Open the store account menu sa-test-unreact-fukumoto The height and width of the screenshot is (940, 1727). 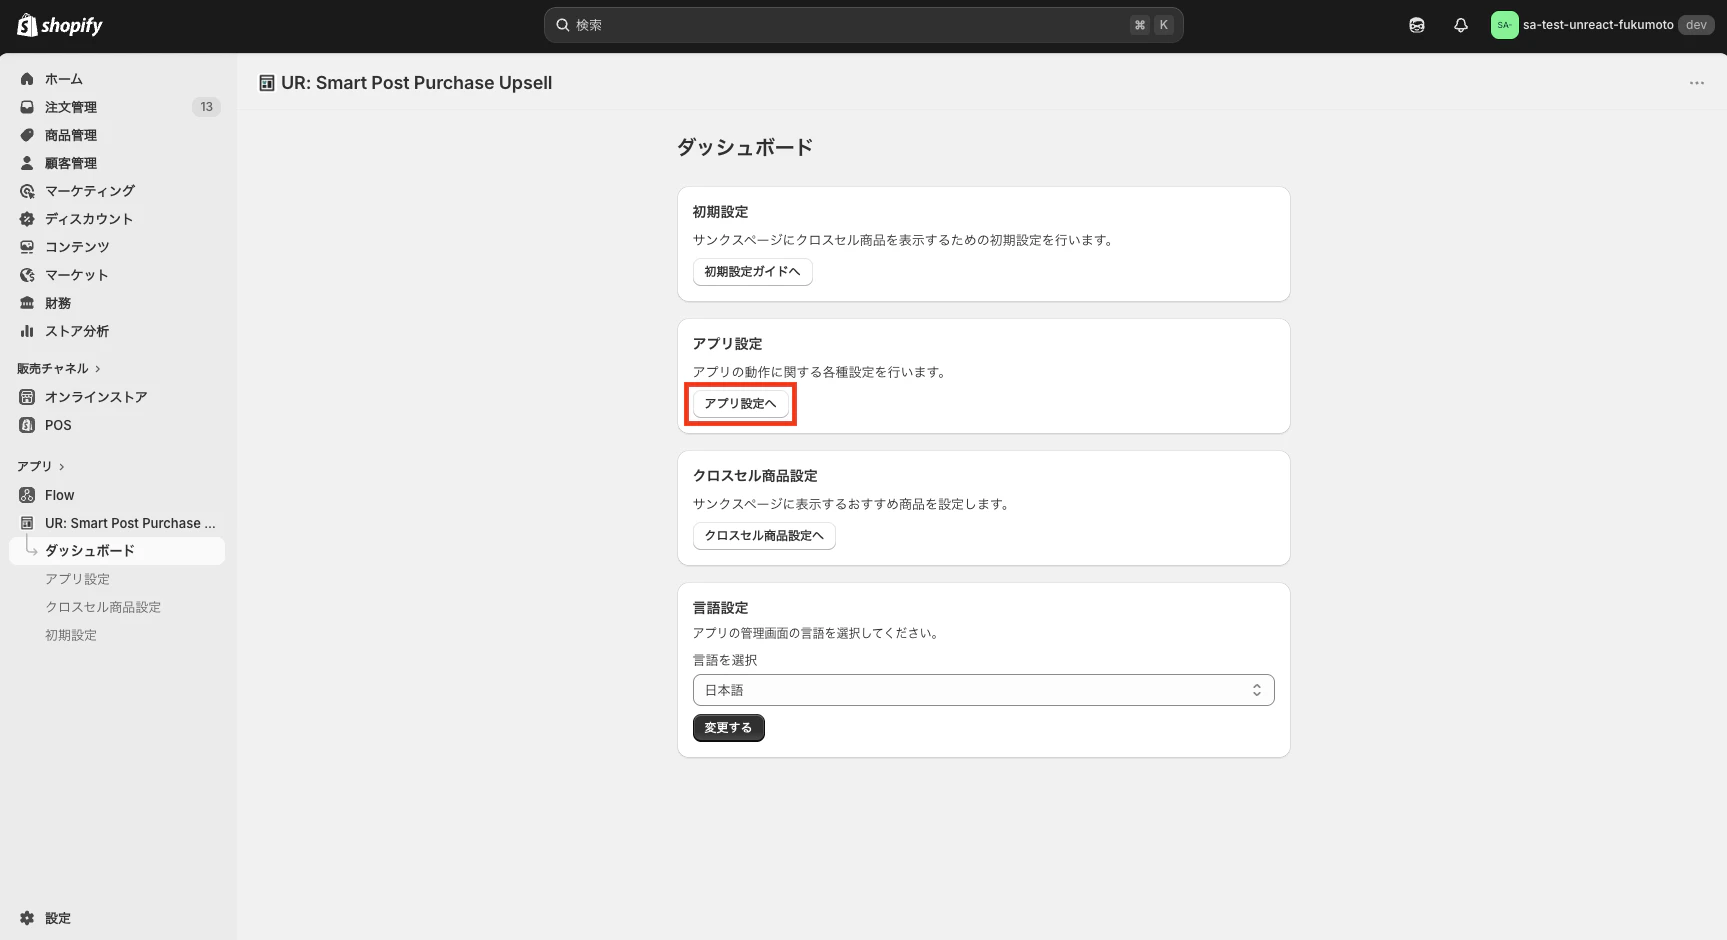(1602, 25)
